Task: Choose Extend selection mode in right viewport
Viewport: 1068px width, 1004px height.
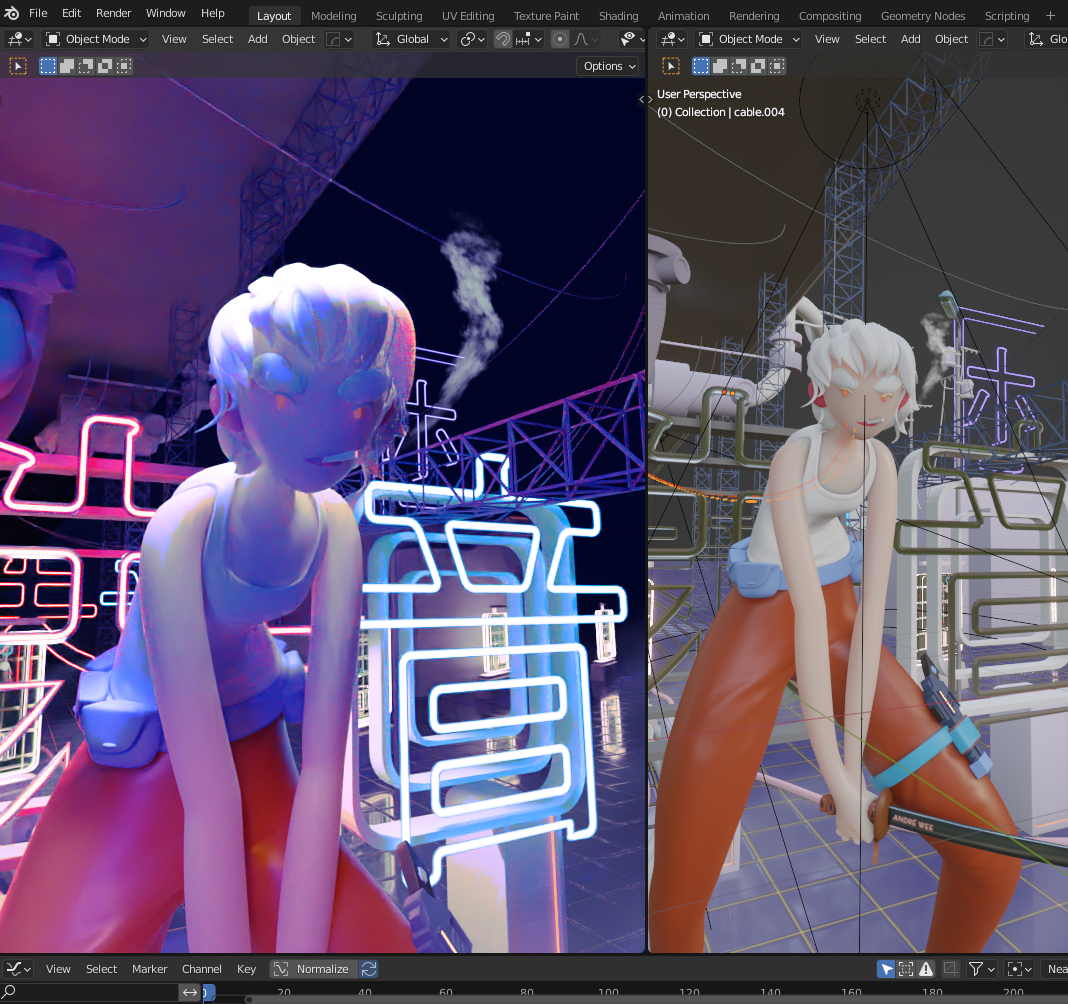Action: click(720, 66)
